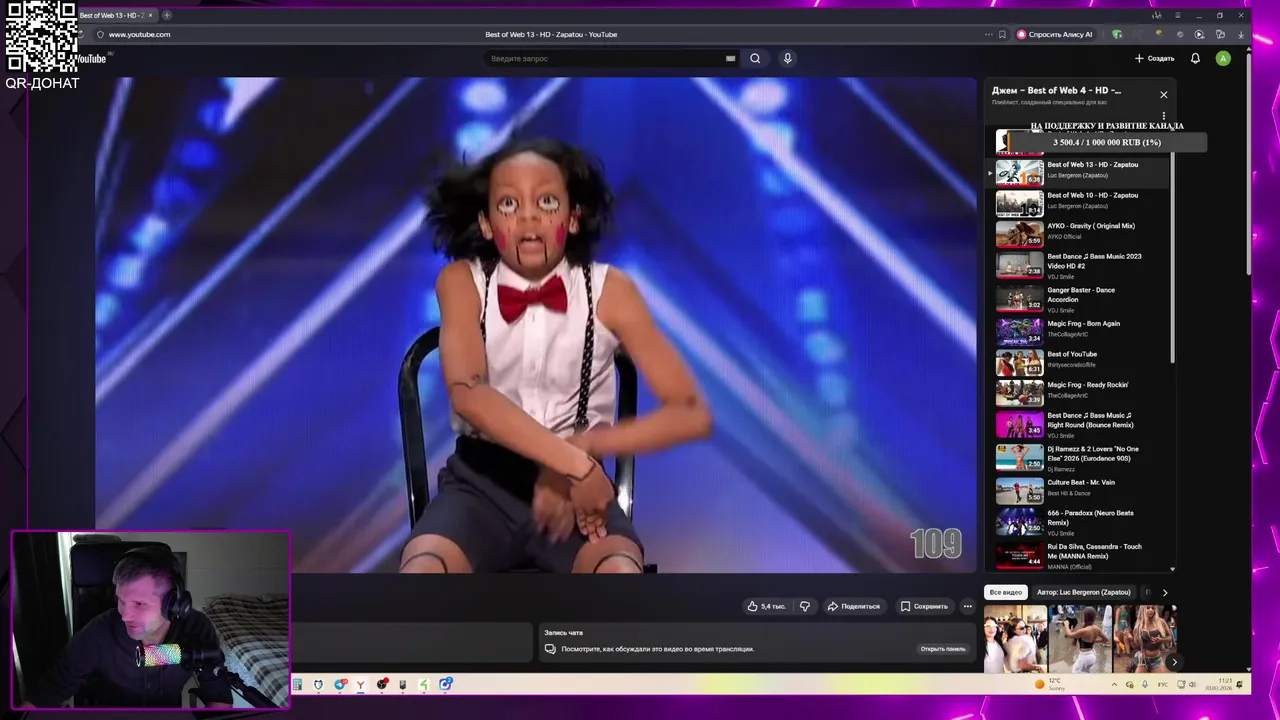Open browser downloads arrow icon
Screen dimensions: 1280x720
coord(1241,34)
